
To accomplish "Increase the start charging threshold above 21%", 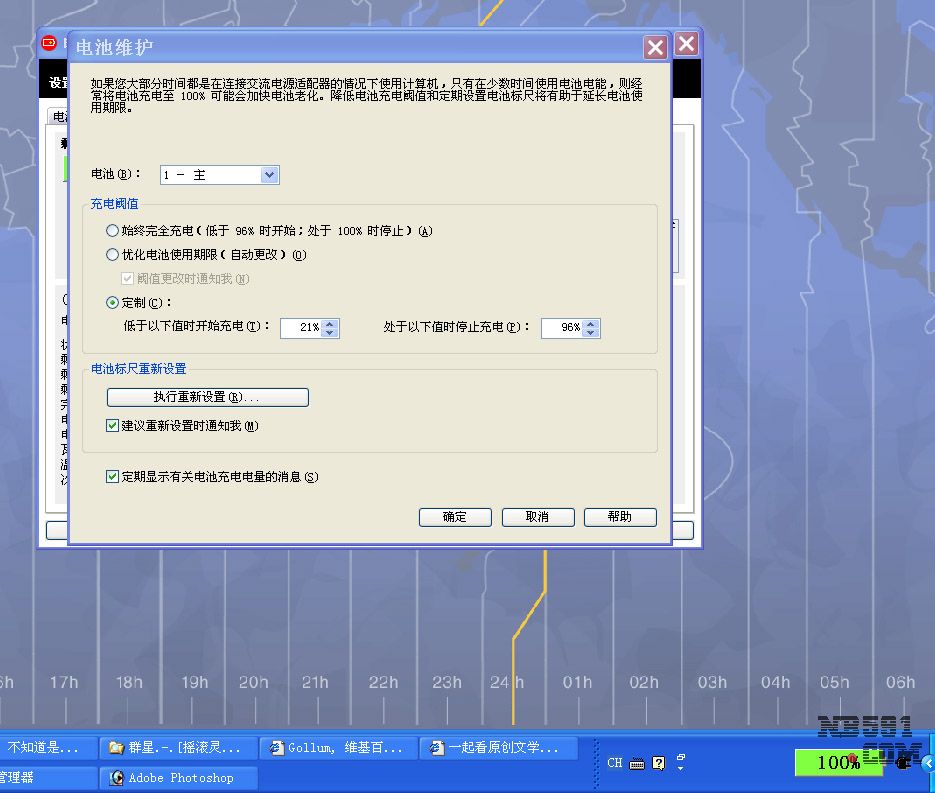I will pyautogui.click(x=331, y=323).
